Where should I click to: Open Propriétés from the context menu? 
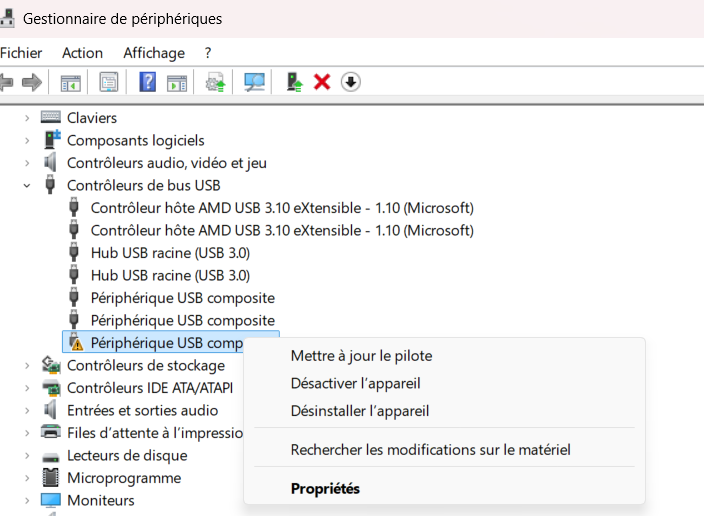click(325, 489)
